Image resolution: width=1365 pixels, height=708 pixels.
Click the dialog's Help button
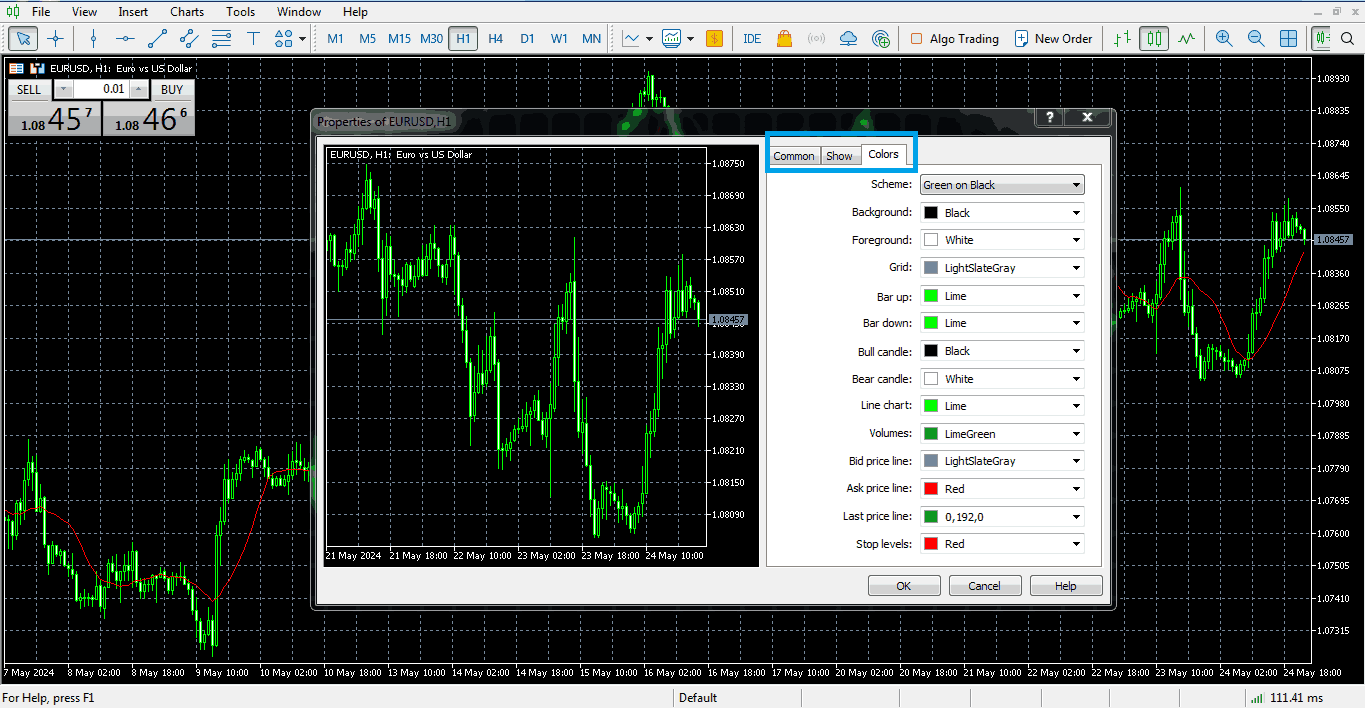click(x=1066, y=586)
